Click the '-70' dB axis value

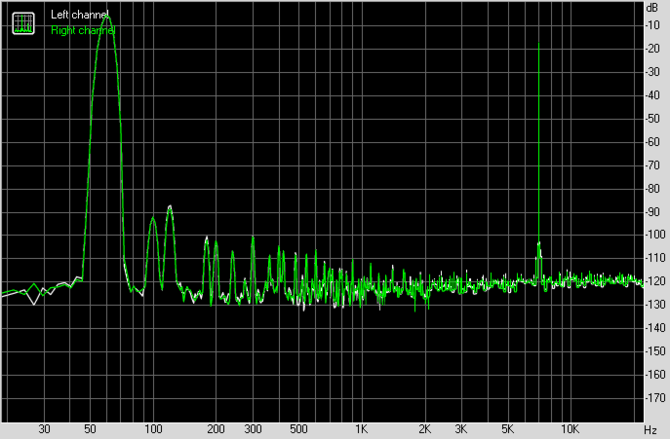click(652, 165)
